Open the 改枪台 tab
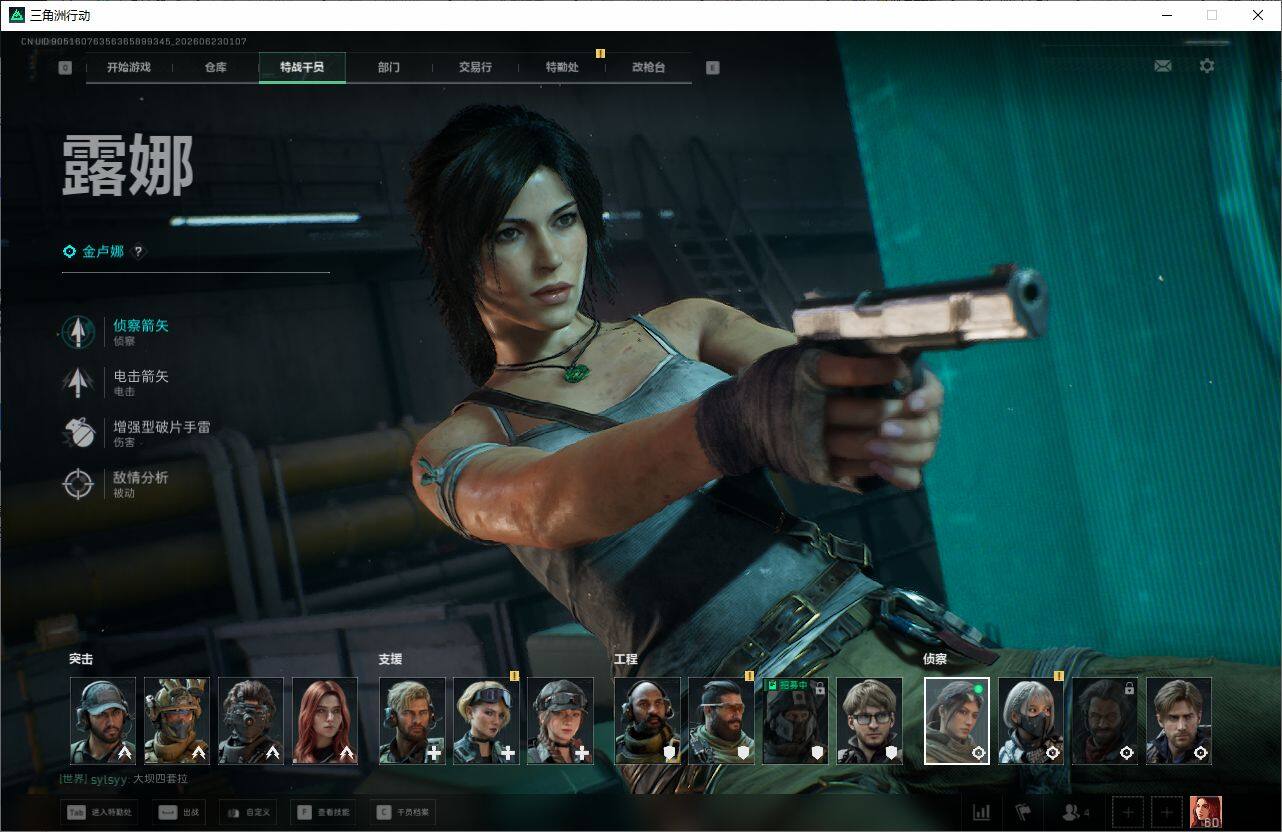Screen dimensions: 1282x832 click(x=648, y=68)
